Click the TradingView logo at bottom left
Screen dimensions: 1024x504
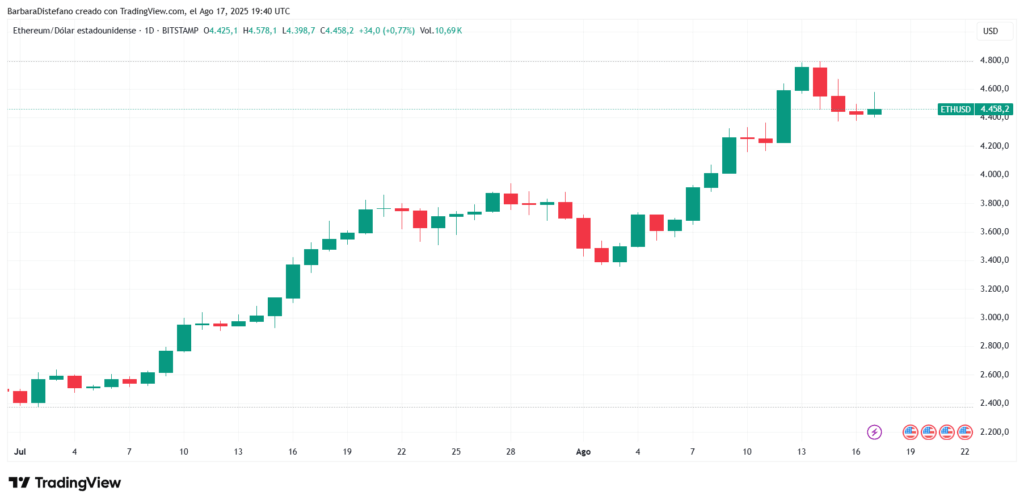pyautogui.click(x=64, y=483)
